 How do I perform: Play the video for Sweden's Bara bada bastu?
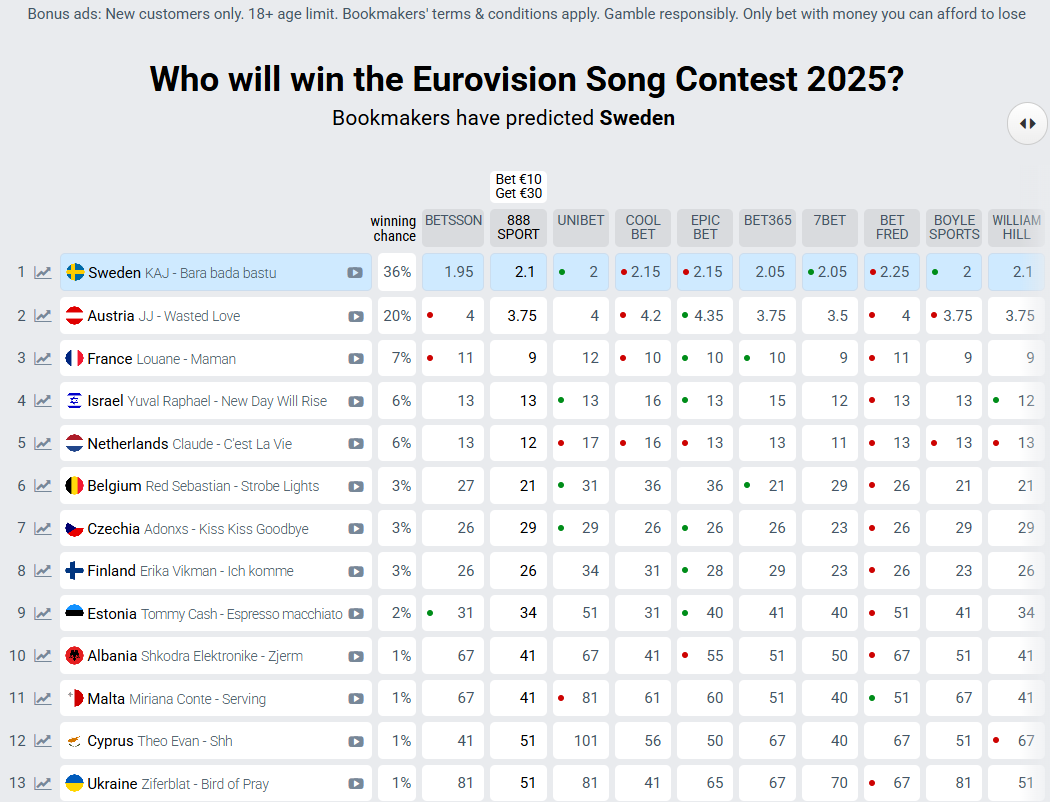355,273
